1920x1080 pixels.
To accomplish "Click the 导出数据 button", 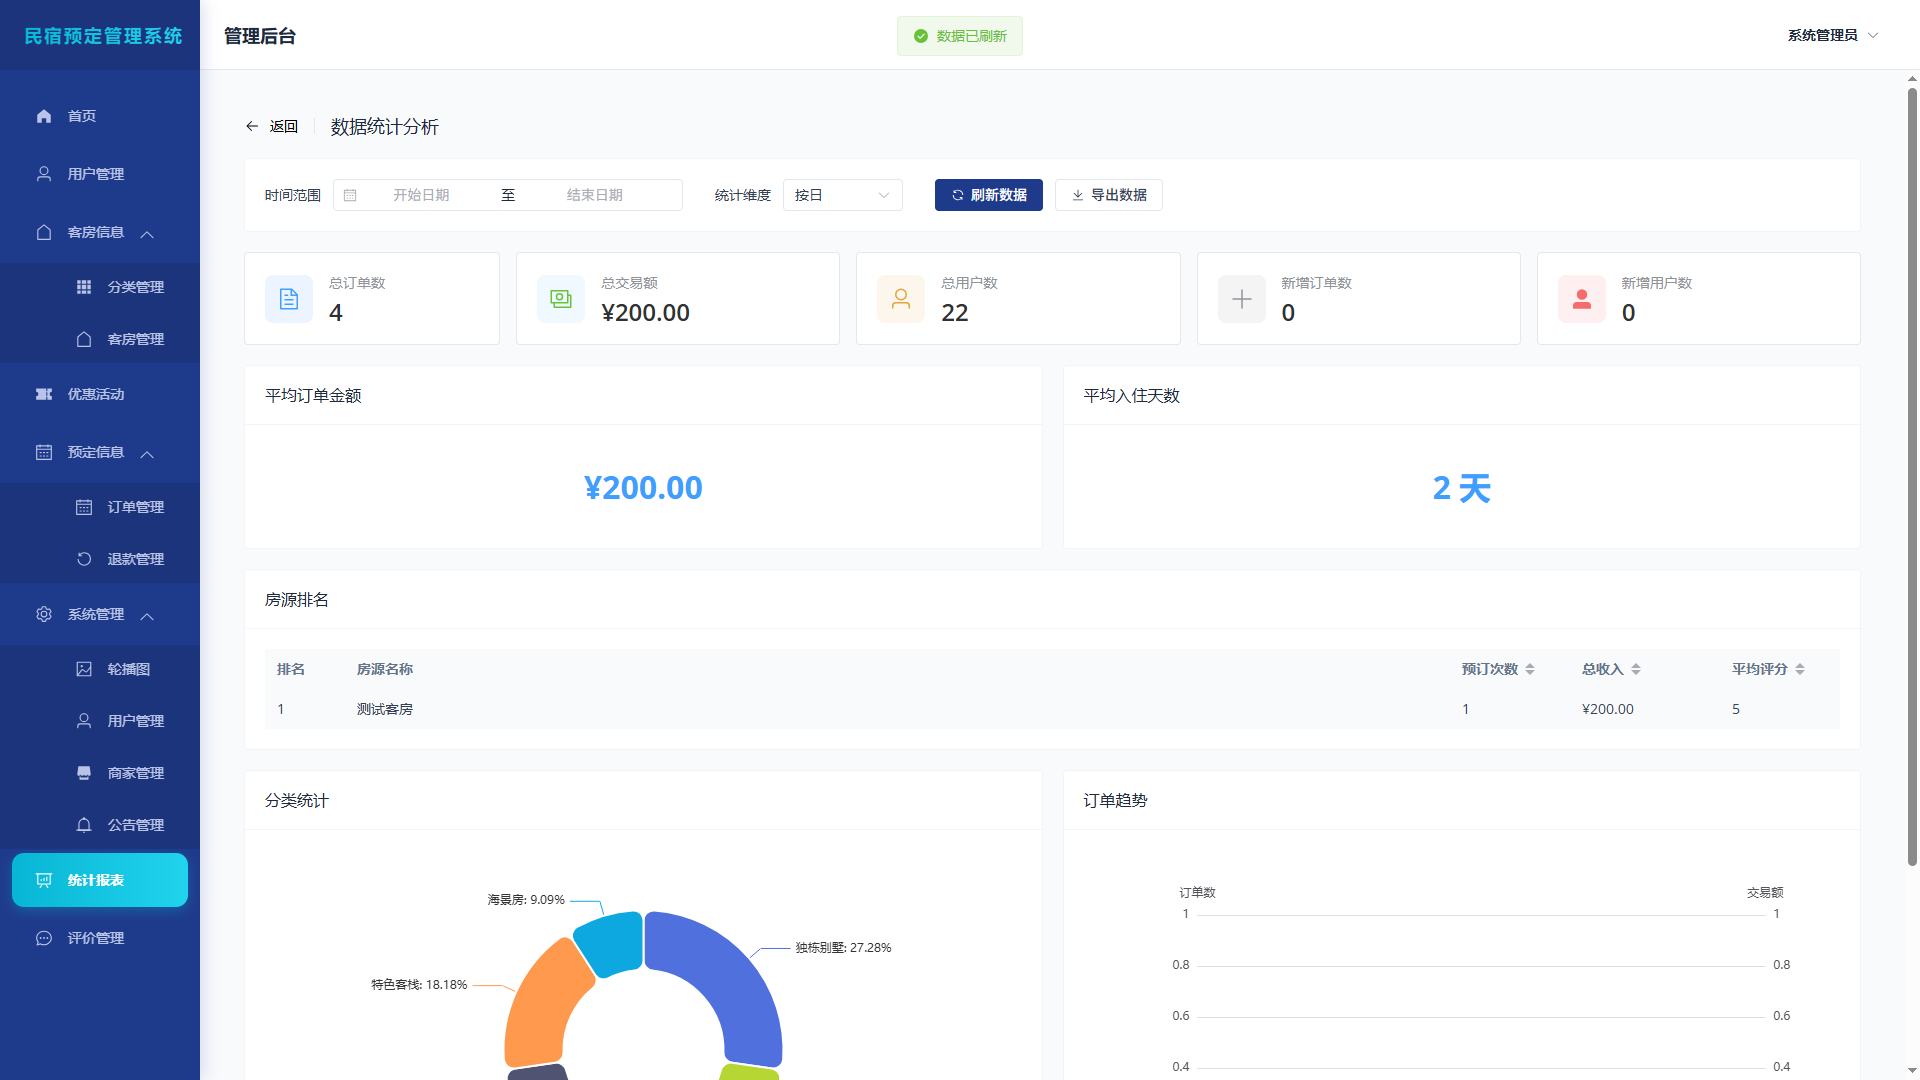I will [x=1108, y=195].
